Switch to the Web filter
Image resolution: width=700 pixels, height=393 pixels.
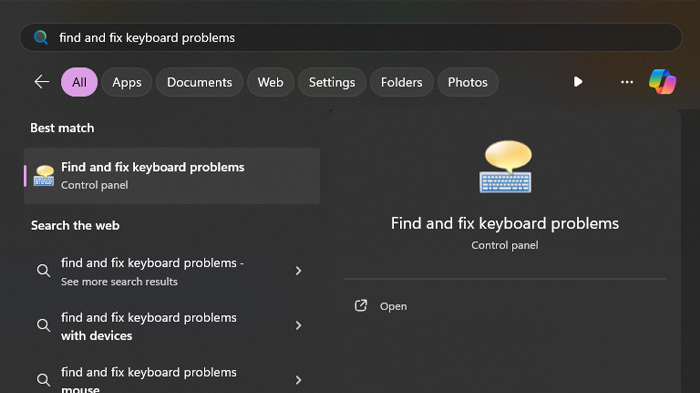coord(271,82)
